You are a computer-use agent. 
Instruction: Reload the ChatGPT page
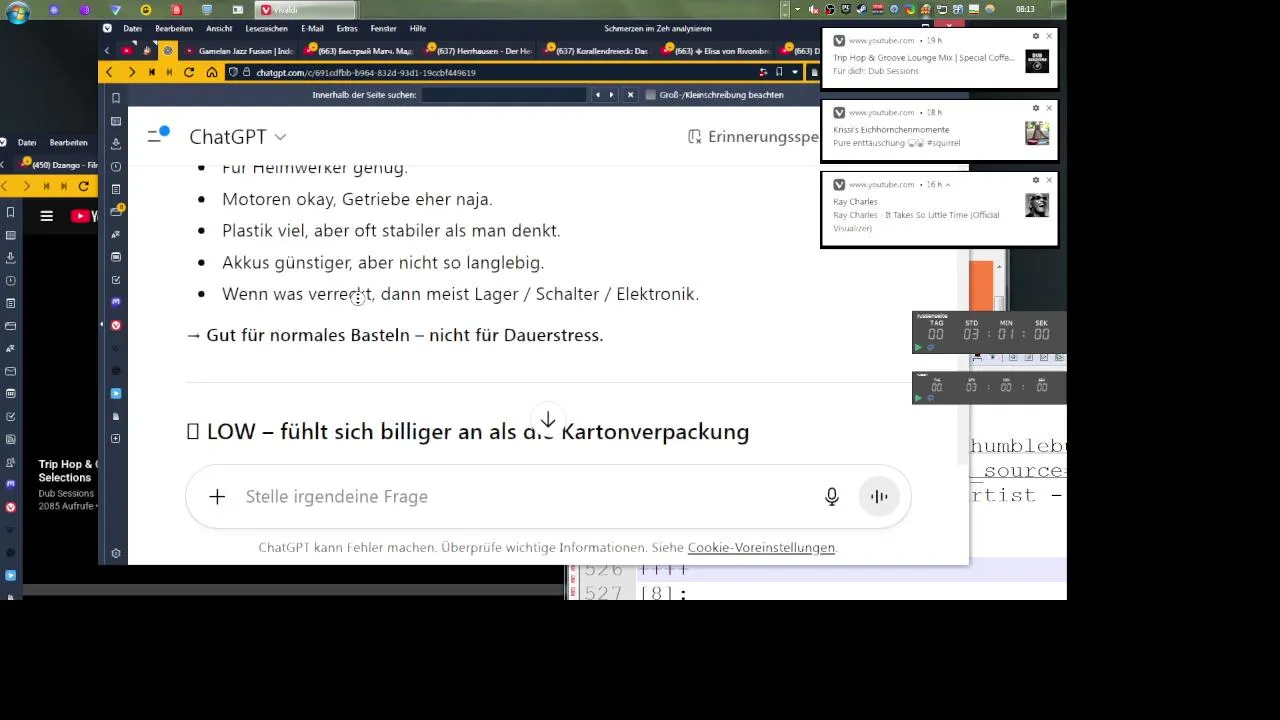191,72
